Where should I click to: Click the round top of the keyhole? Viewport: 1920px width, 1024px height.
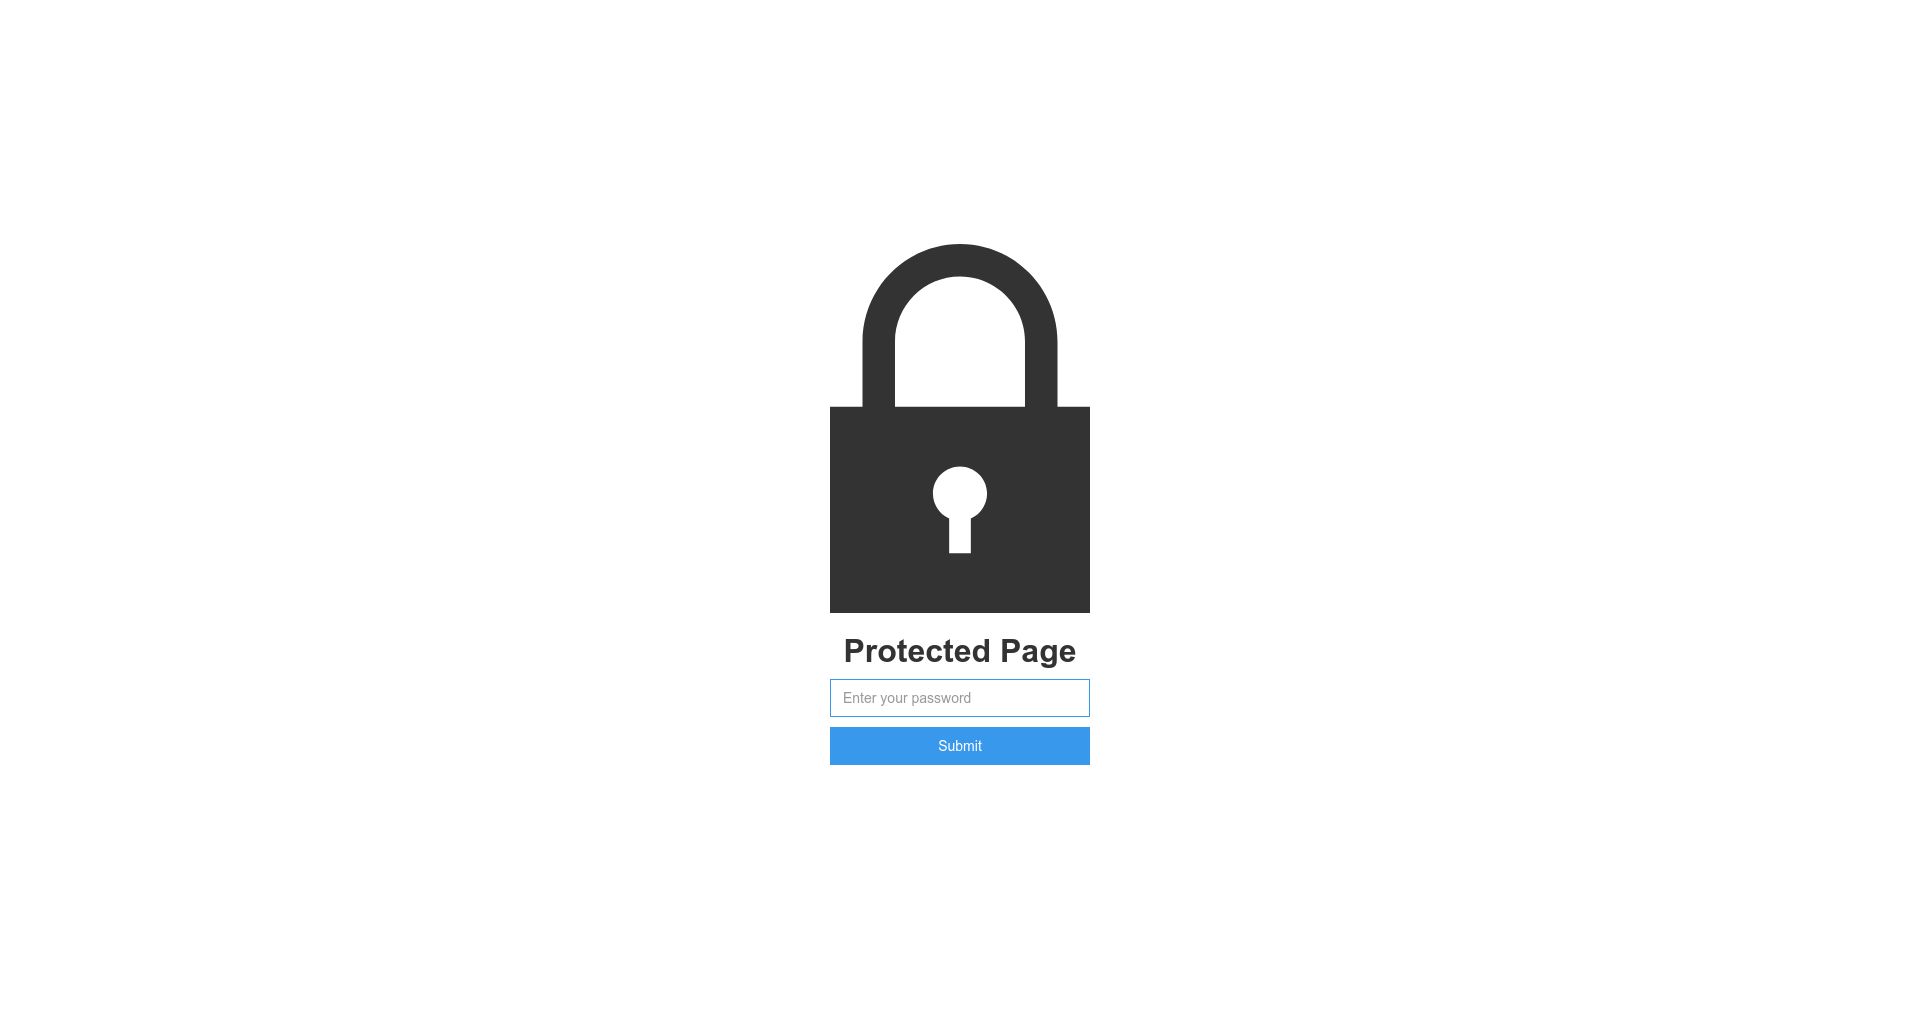pyautogui.click(x=960, y=493)
